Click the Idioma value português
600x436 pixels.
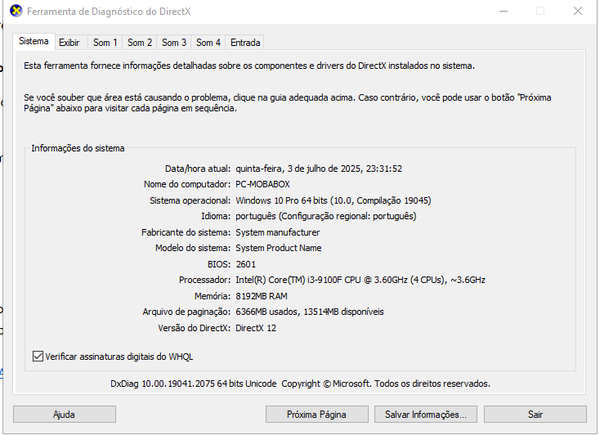pyautogui.click(x=326, y=216)
